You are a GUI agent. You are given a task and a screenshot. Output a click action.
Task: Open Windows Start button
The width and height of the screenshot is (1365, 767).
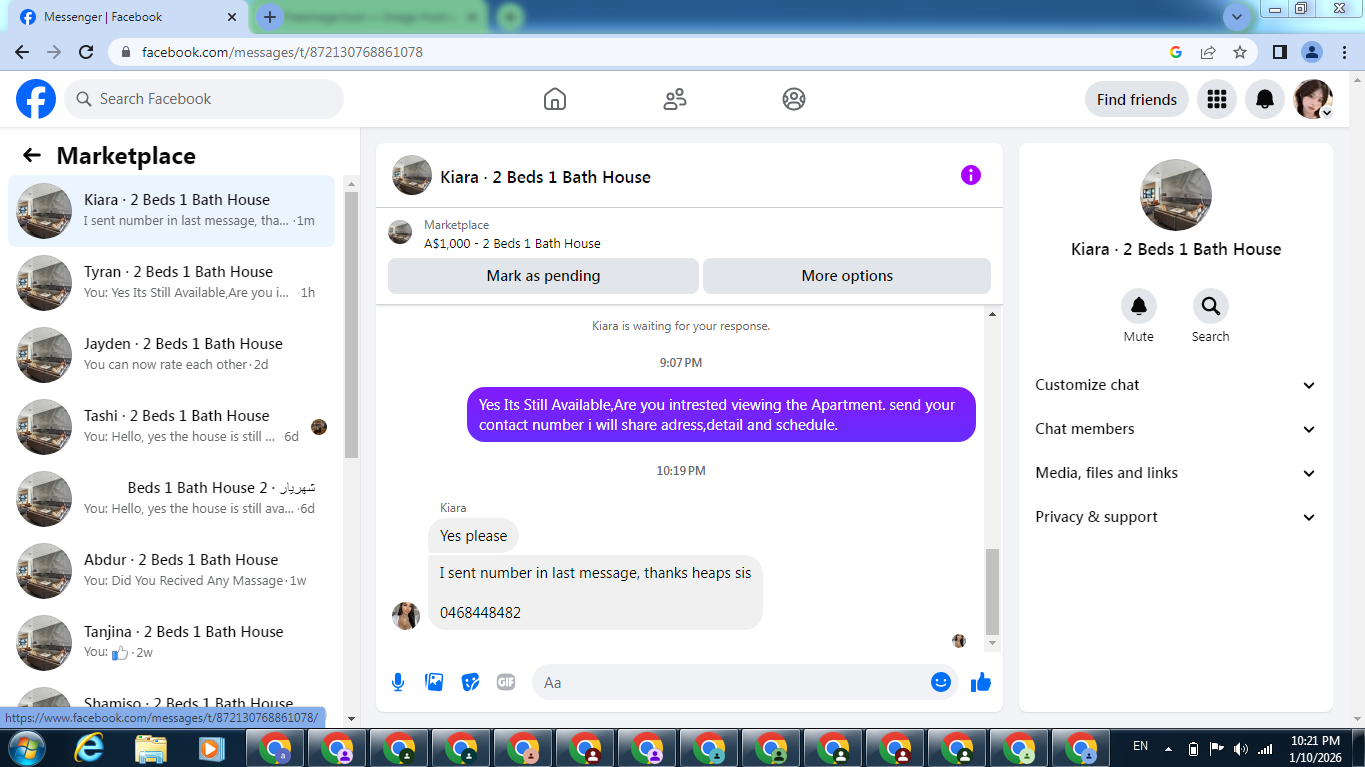point(25,748)
